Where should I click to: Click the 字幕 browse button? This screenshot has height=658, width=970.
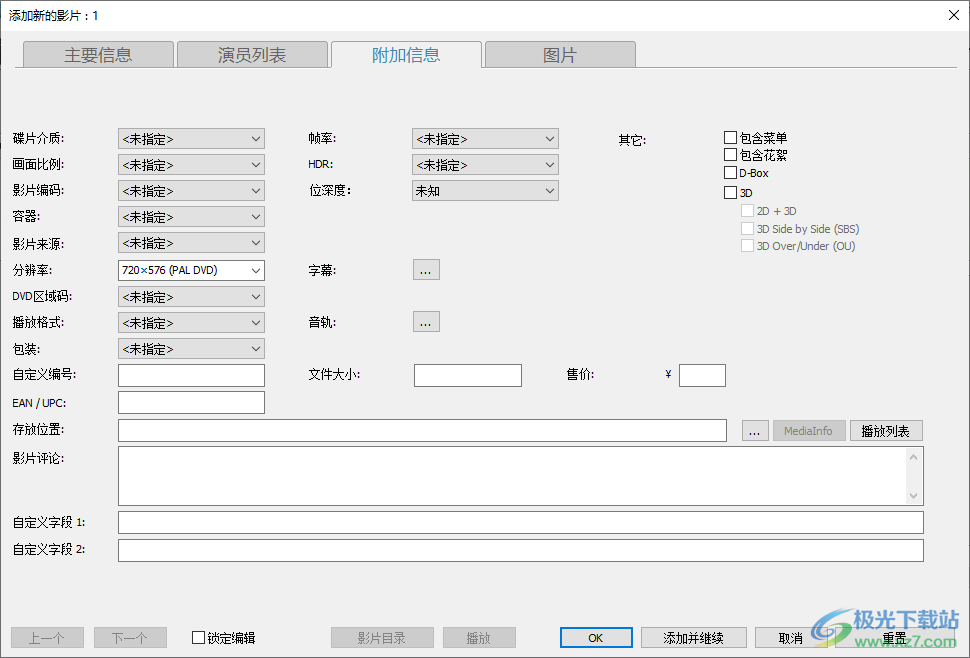tap(426, 269)
